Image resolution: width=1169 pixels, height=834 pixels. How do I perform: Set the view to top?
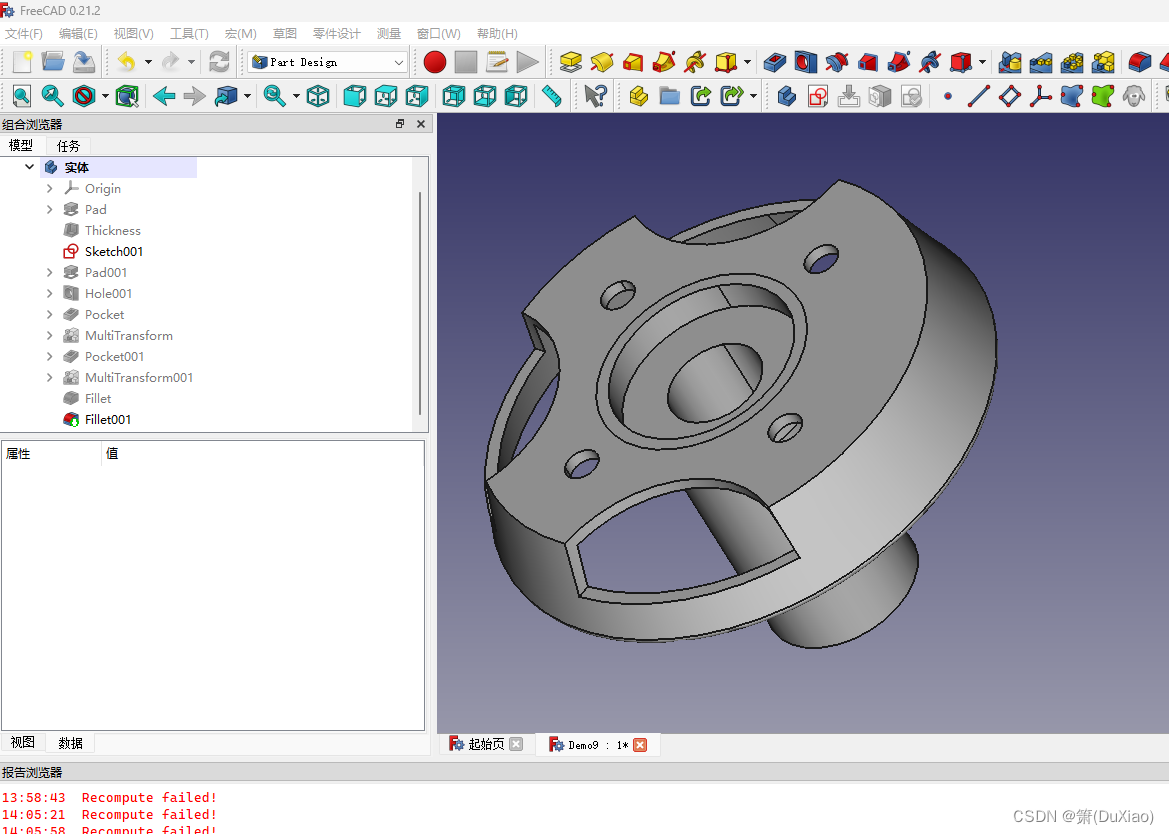pyautogui.click(x=385, y=96)
